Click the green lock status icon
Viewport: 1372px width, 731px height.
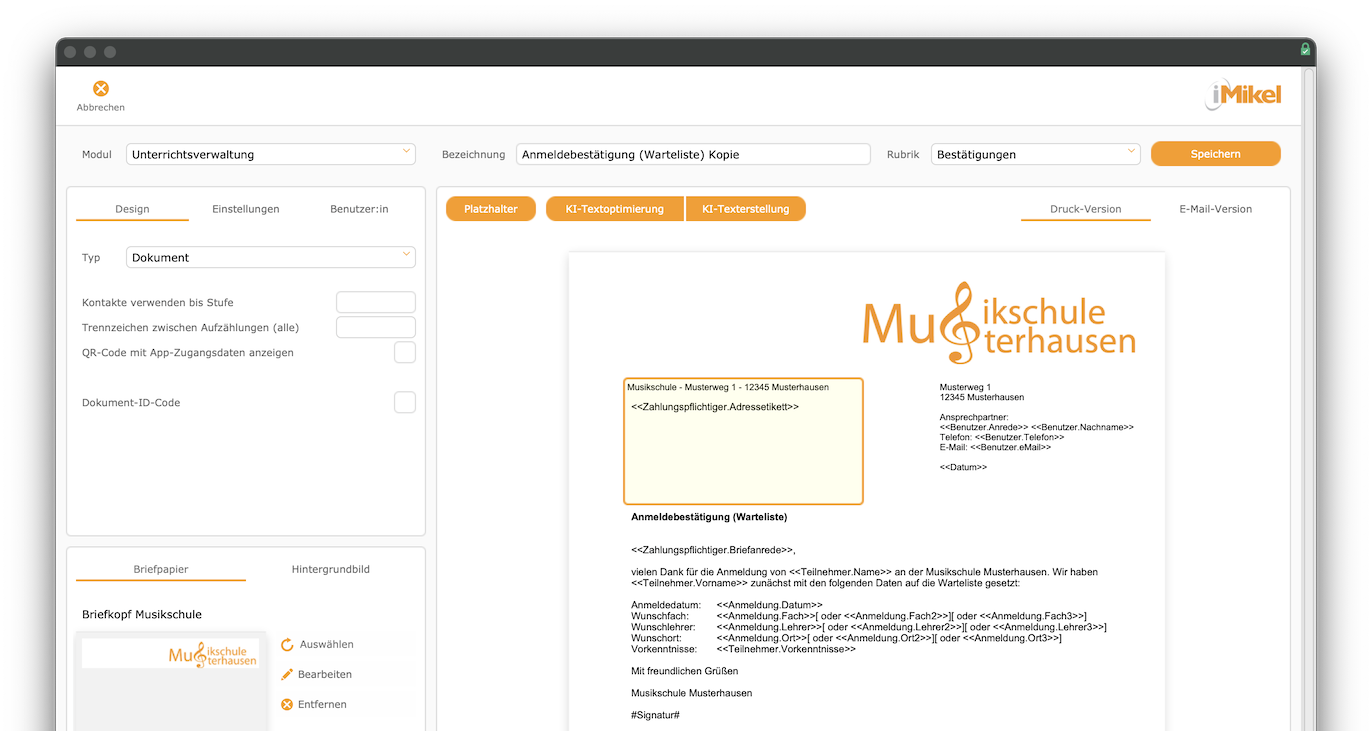point(1305,50)
